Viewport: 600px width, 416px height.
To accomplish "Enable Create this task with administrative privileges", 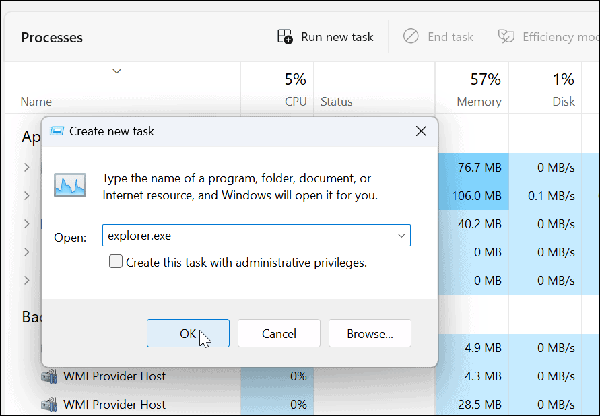I will (115, 262).
